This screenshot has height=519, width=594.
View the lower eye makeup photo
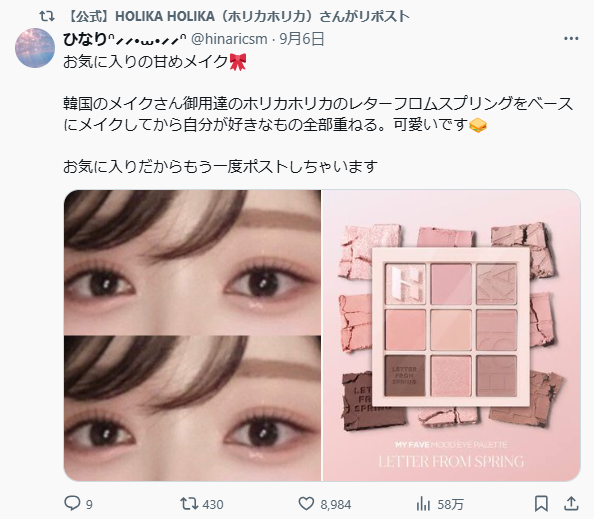pos(192,408)
